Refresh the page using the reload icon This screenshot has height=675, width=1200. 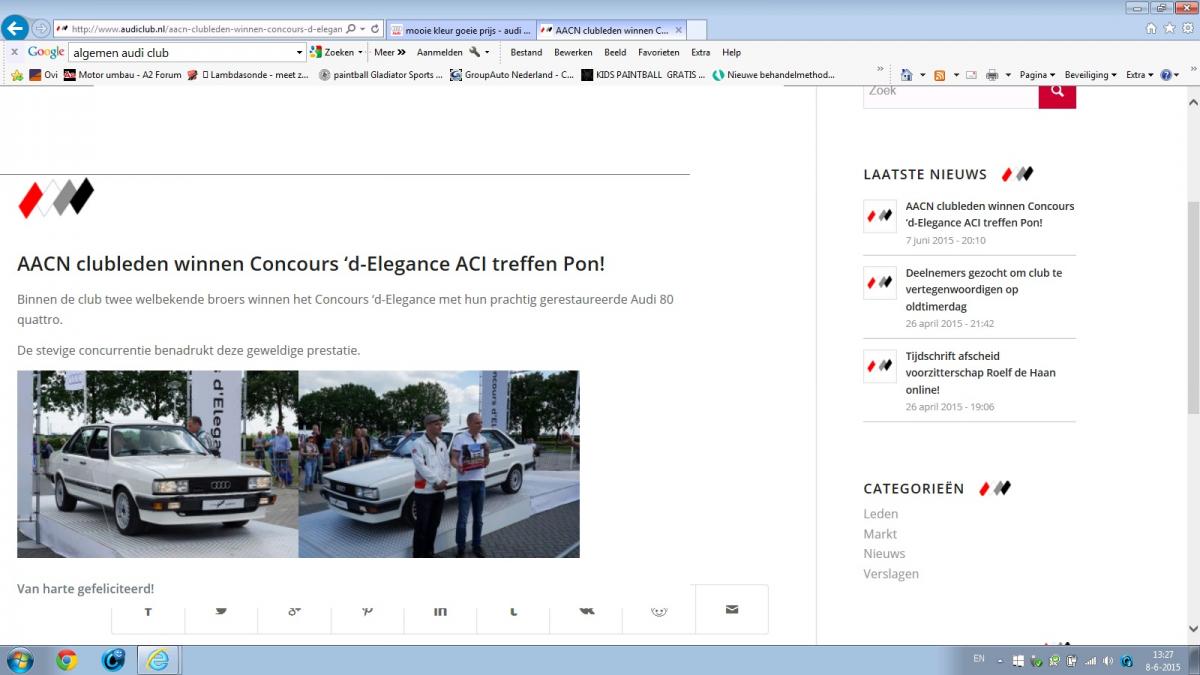pos(375,29)
